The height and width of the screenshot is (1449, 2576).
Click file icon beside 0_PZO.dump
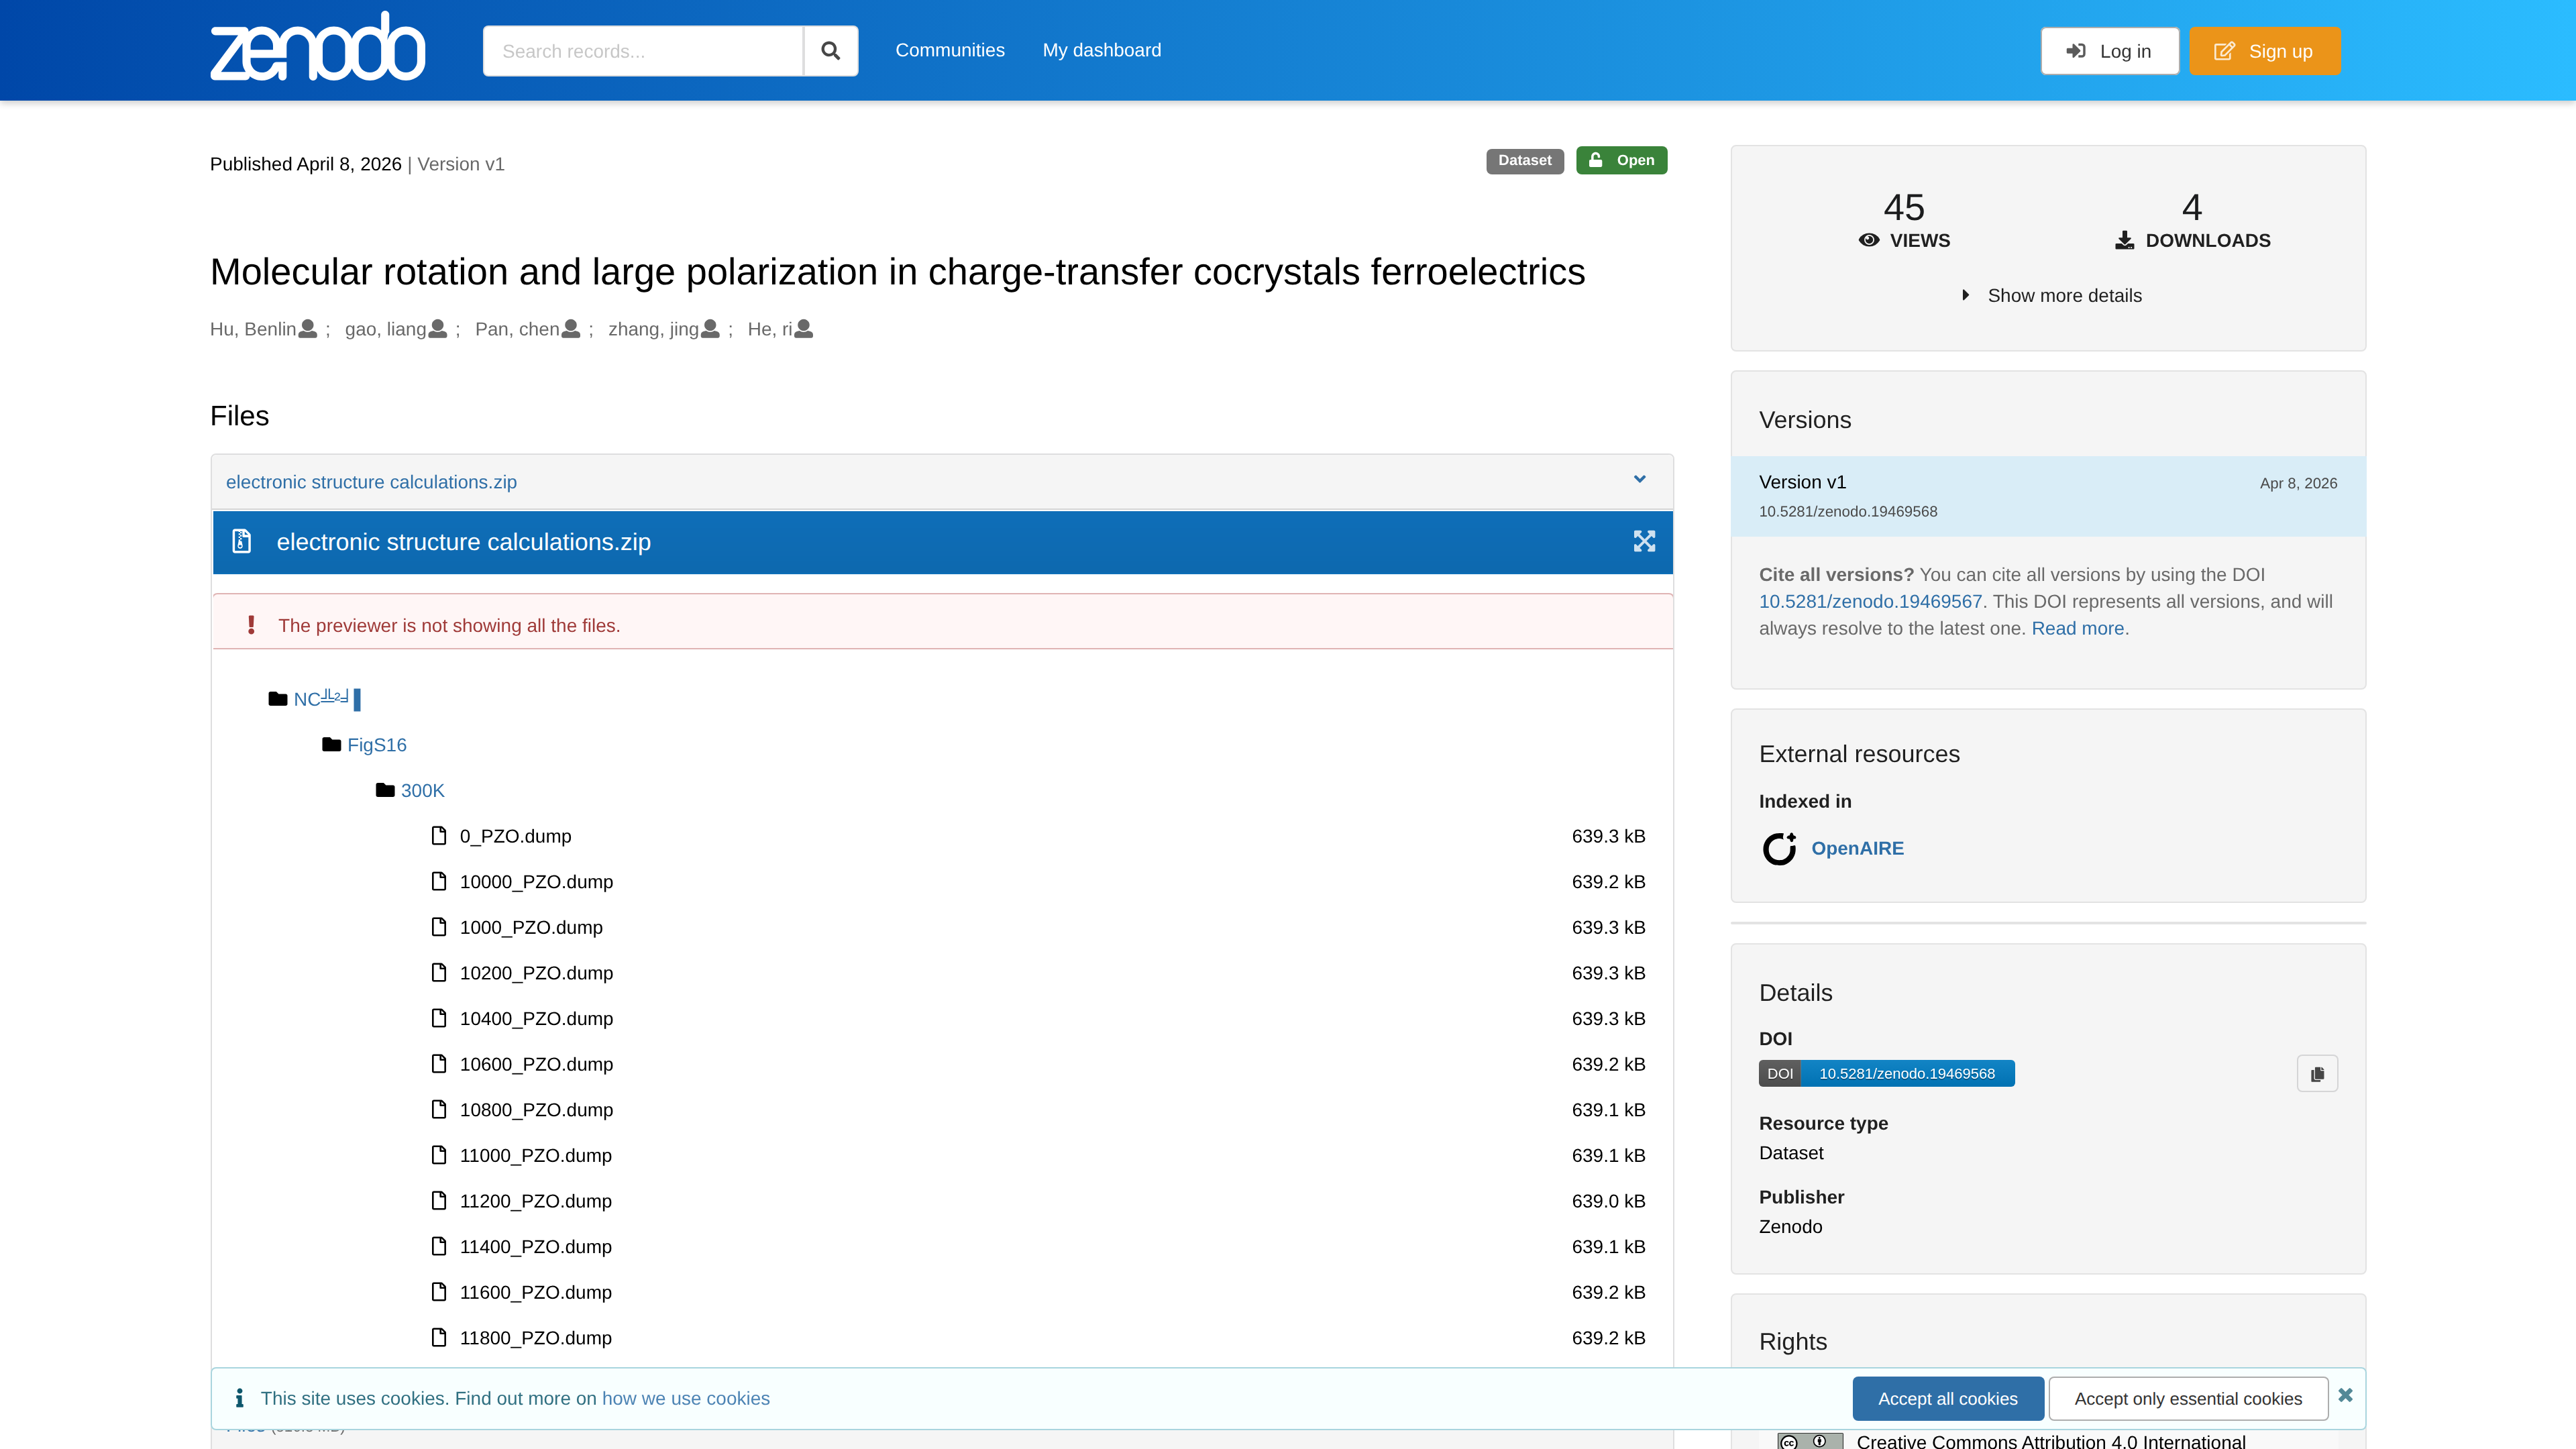[439, 835]
